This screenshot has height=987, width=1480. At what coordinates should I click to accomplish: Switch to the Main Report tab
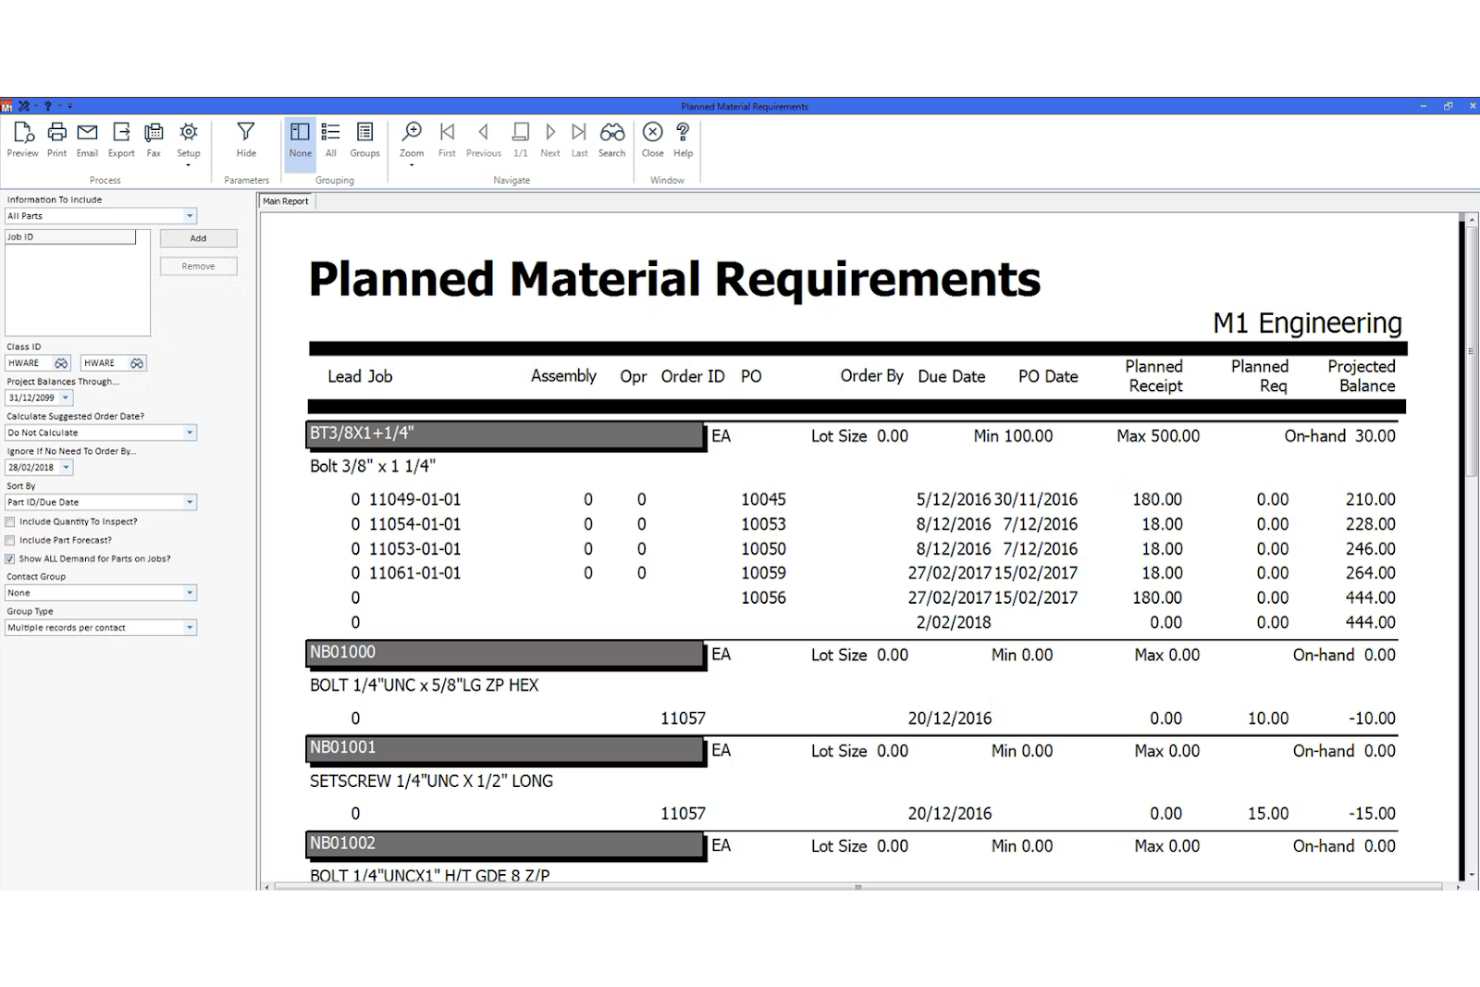tap(285, 200)
